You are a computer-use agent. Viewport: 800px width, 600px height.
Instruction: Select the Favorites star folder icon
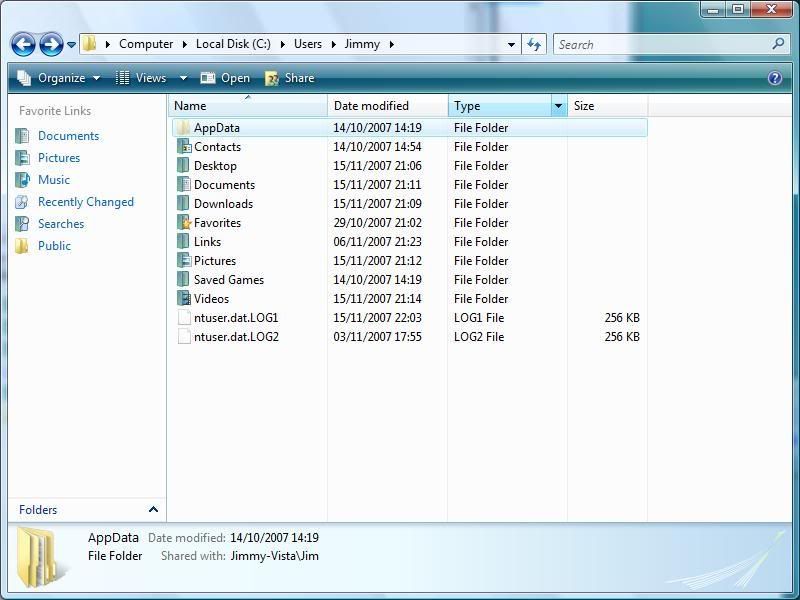click(x=183, y=222)
